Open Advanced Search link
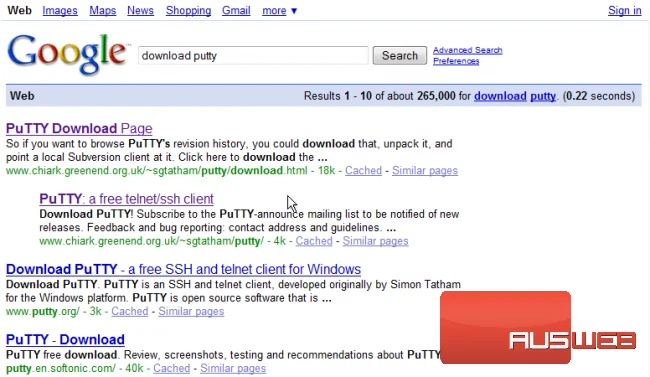This screenshot has height=377, width=650. pos(468,50)
